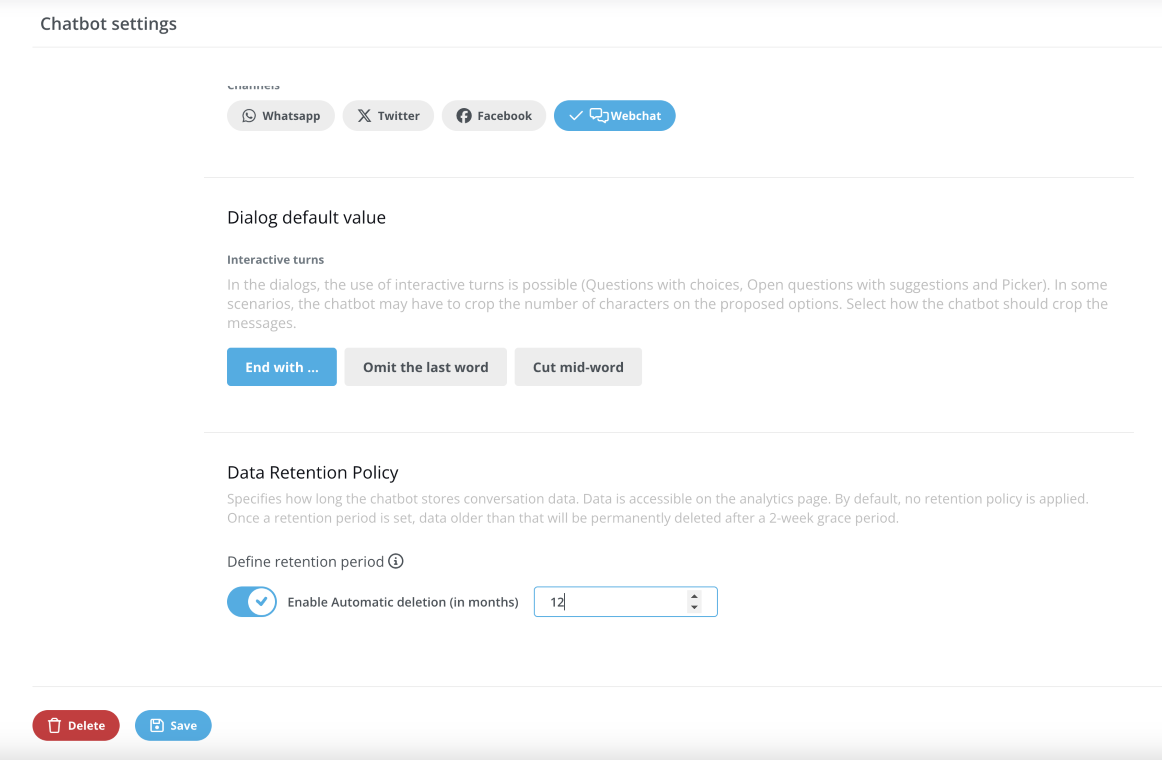Choose 'Omit the last word' option
The width and height of the screenshot is (1162, 760).
(425, 367)
